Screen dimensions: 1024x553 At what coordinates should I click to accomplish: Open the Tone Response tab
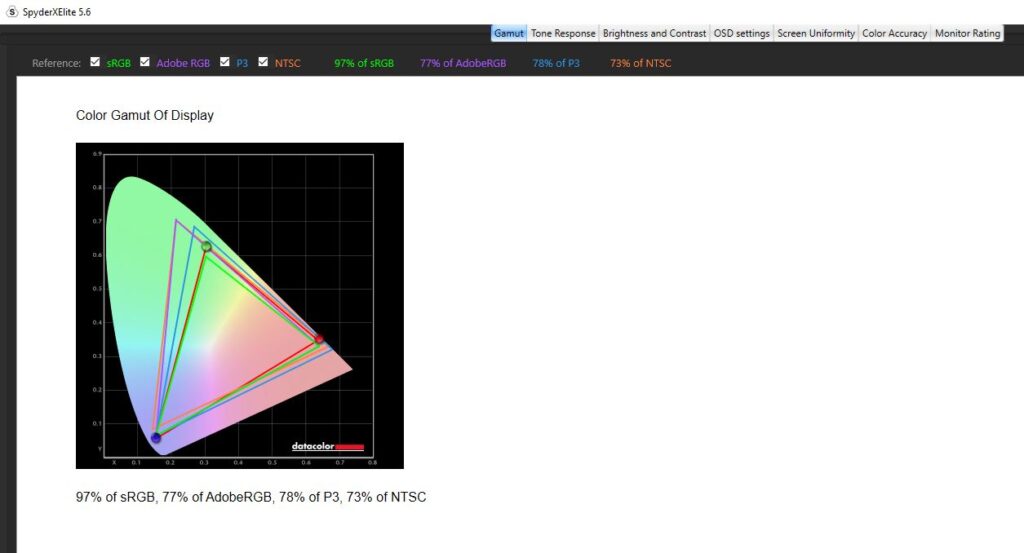pyautogui.click(x=563, y=33)
